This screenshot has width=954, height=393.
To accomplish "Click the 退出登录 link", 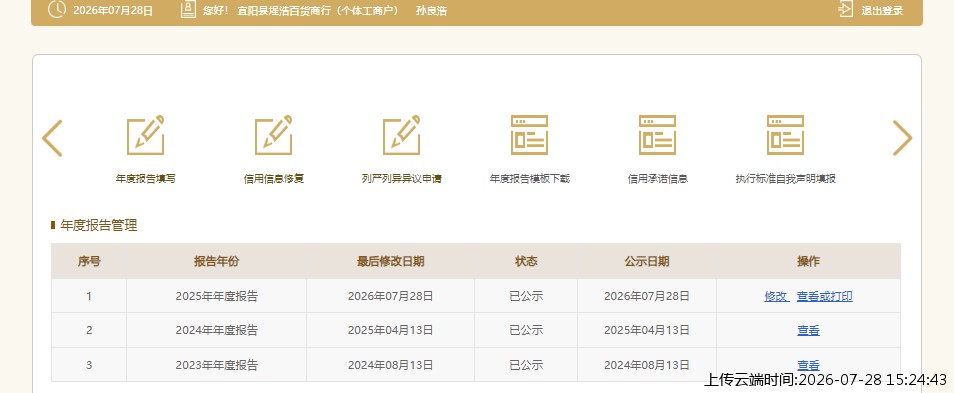I will 882,11.
